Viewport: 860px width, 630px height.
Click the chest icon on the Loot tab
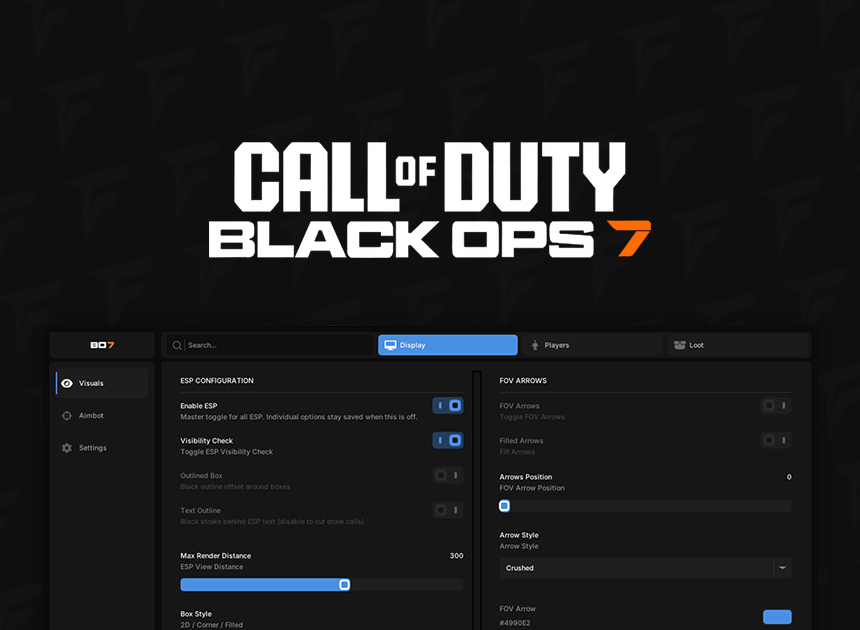coord(680,345)
